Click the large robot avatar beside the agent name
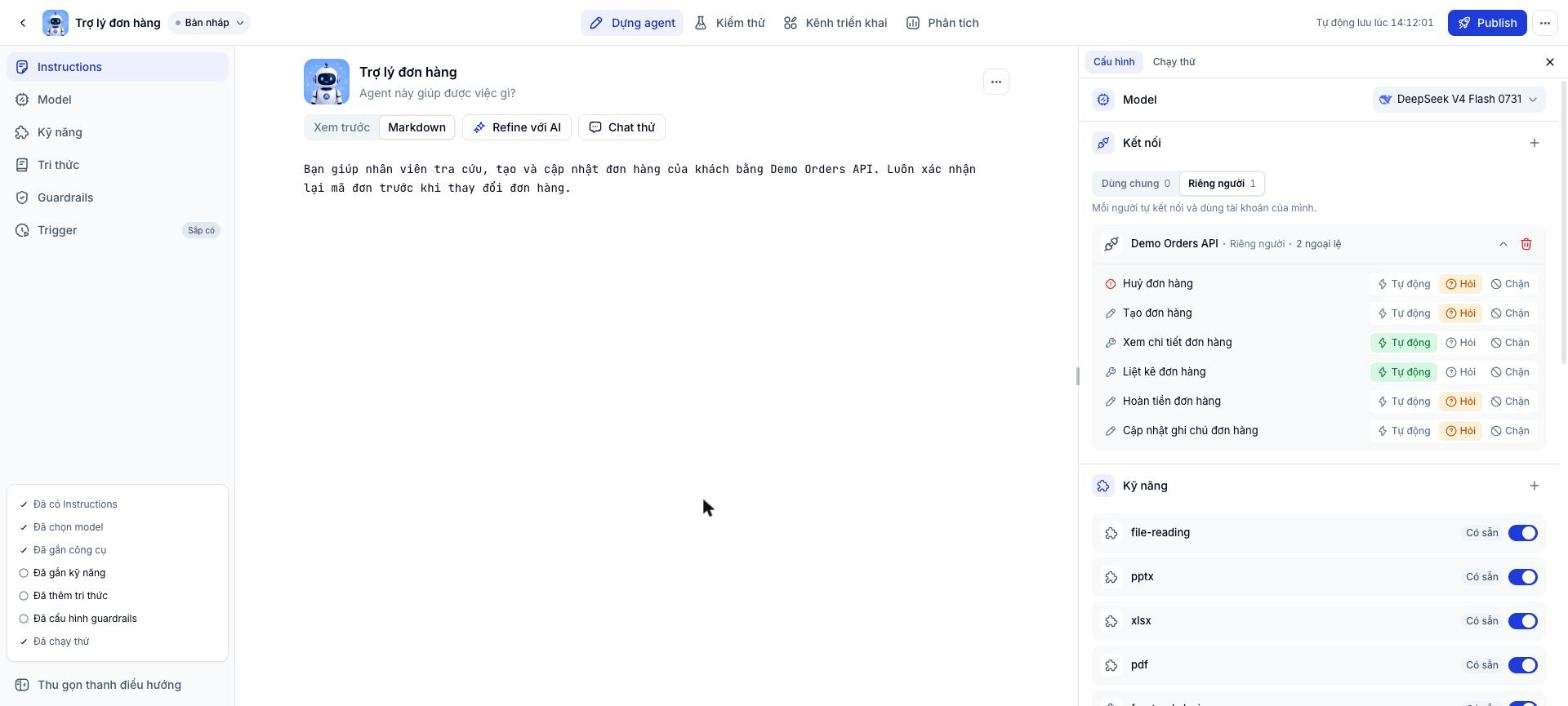This screenshot has height=706, width=1568. 327,82
